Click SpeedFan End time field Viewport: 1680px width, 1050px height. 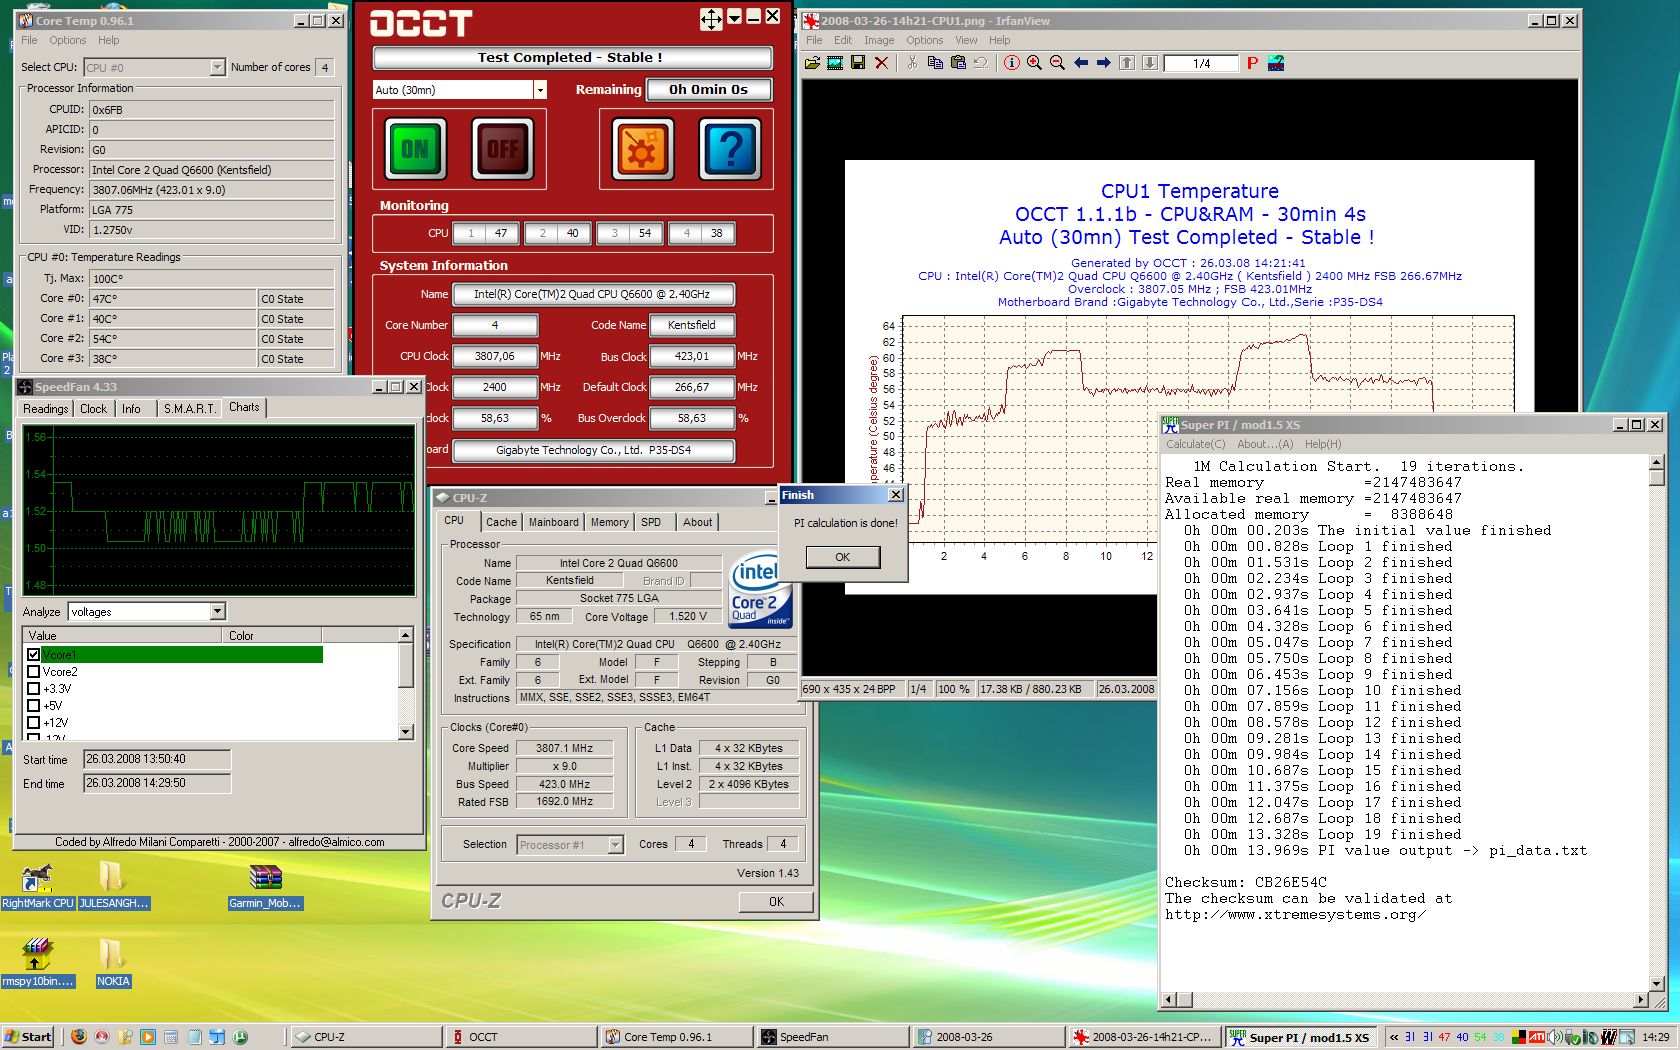coord(157,784)
